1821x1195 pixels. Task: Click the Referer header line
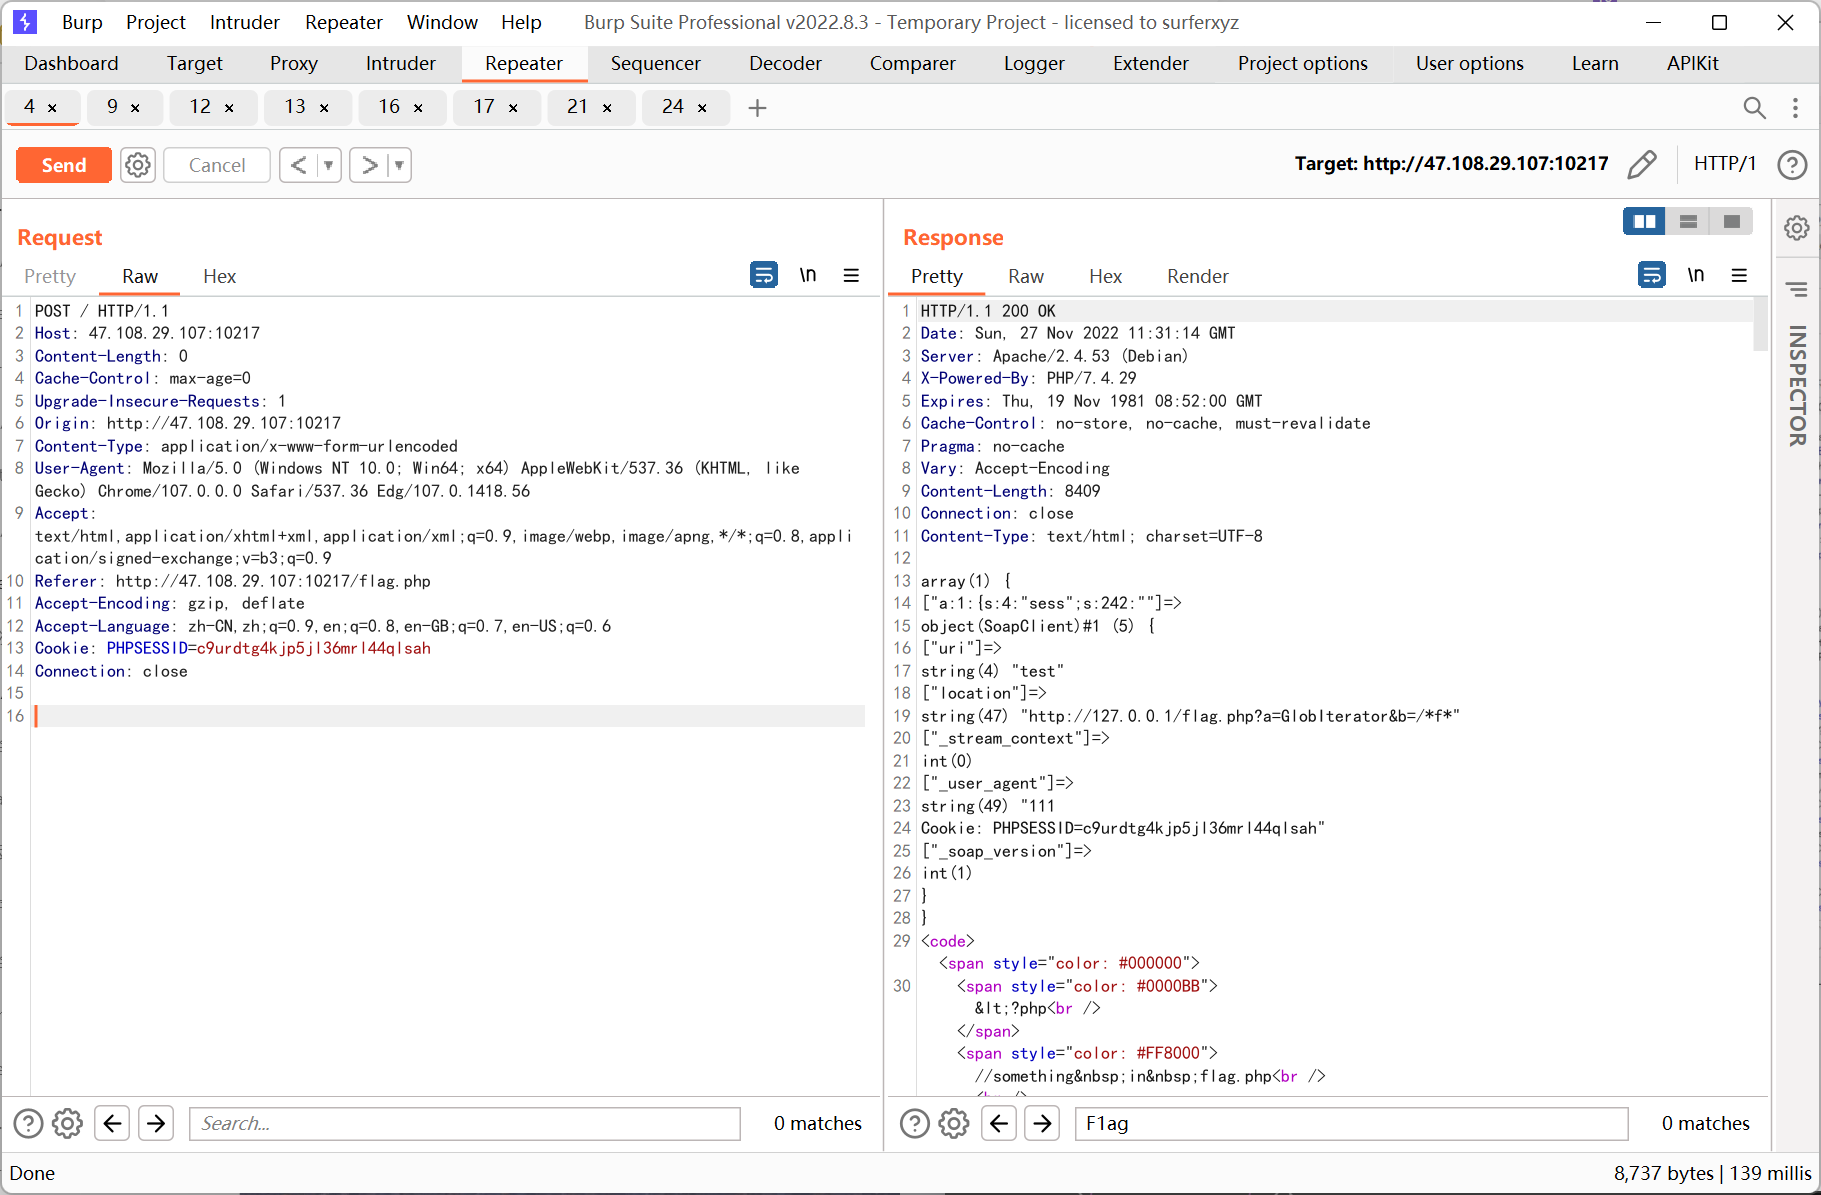coord(233,581)
